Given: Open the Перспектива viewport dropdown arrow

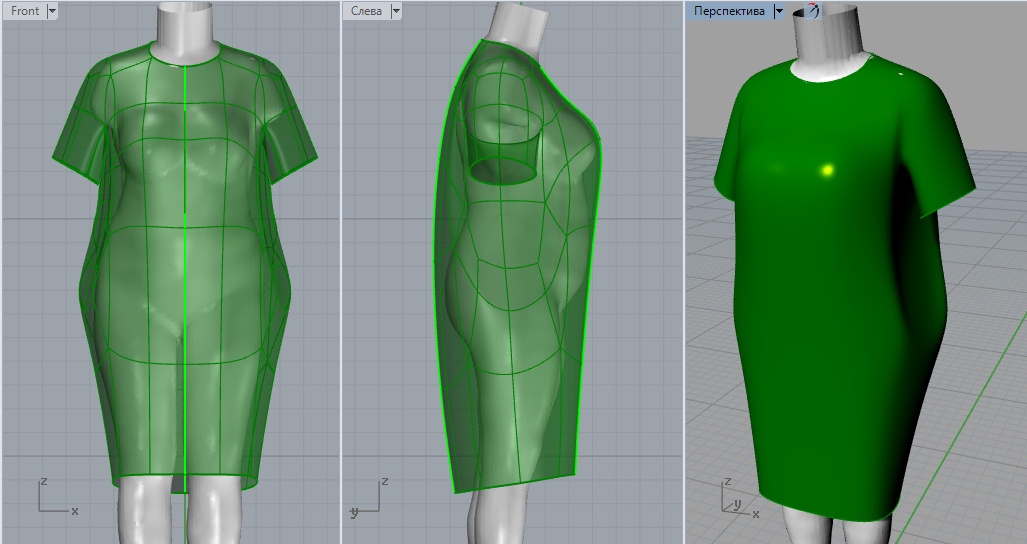Looking at the screenshot, I should 779,11.
